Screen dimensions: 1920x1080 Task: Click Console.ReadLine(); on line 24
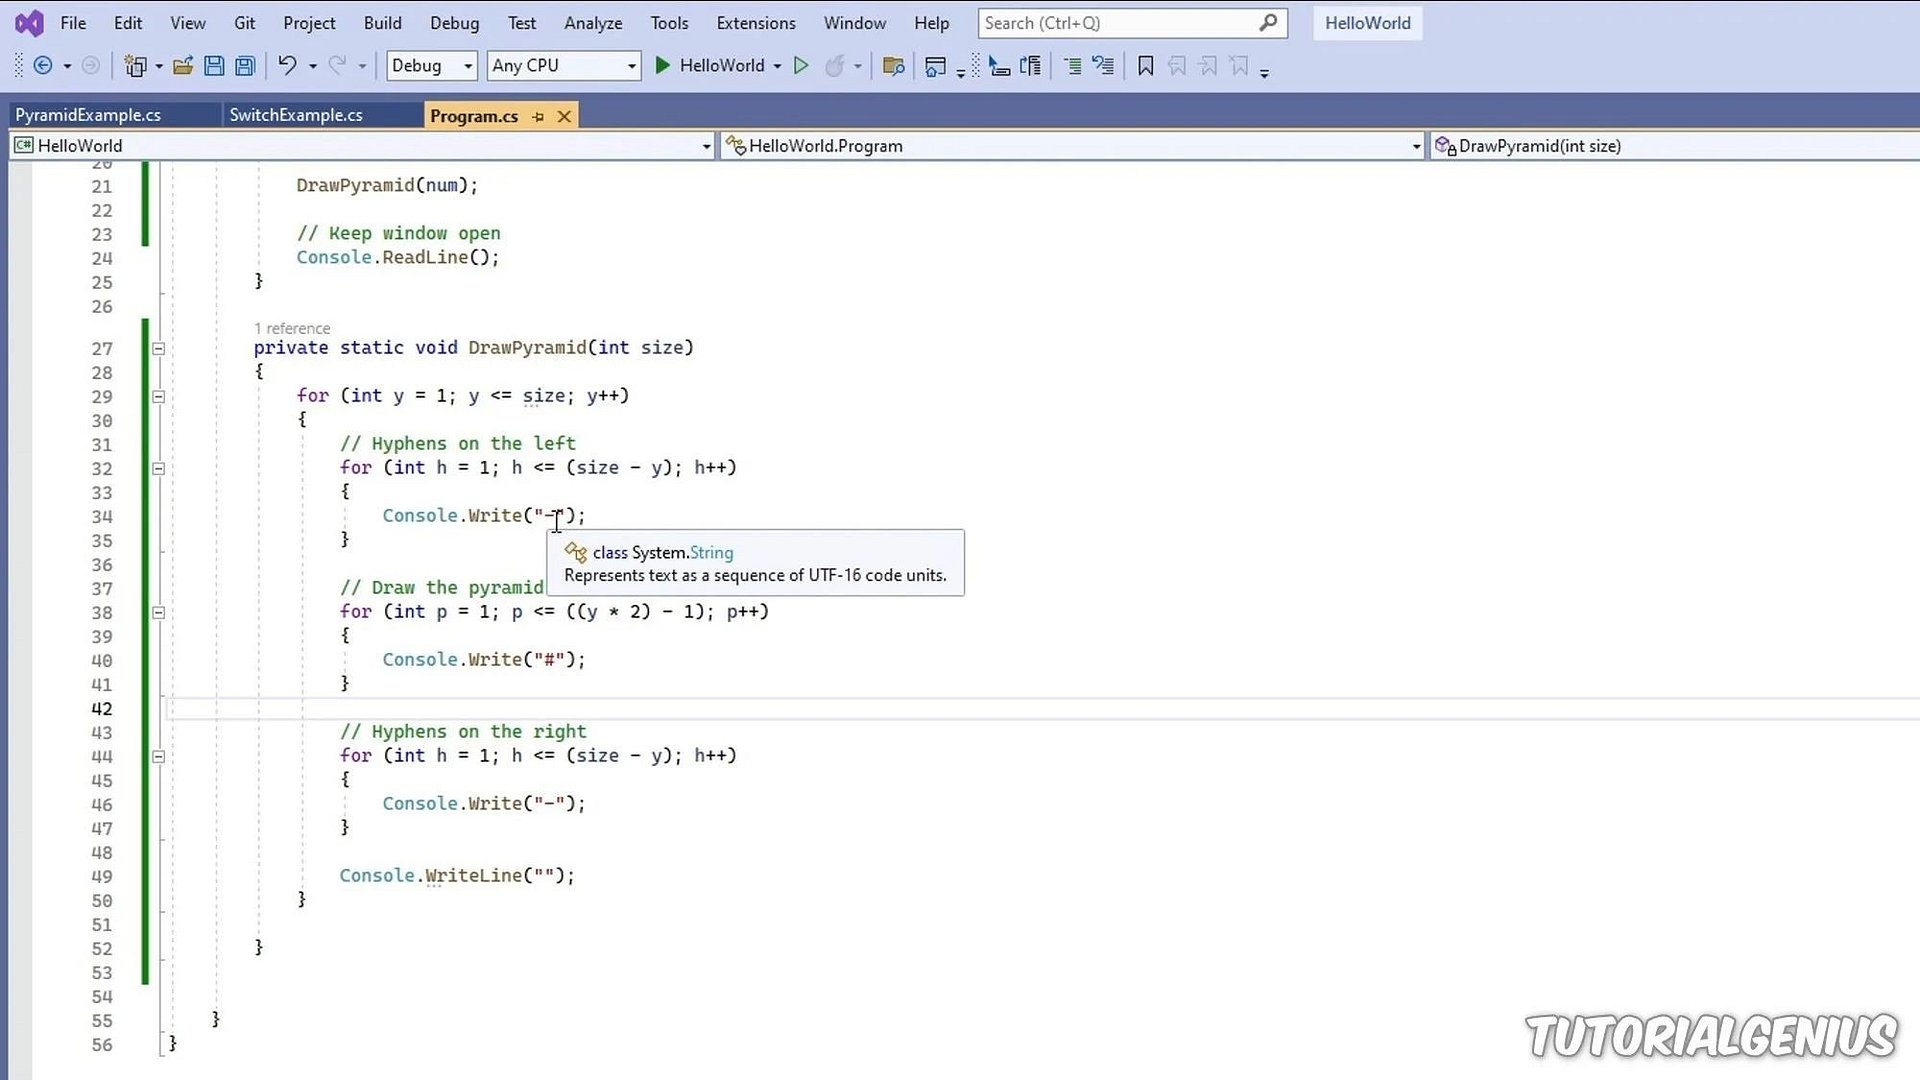click(x=398, y=258)
